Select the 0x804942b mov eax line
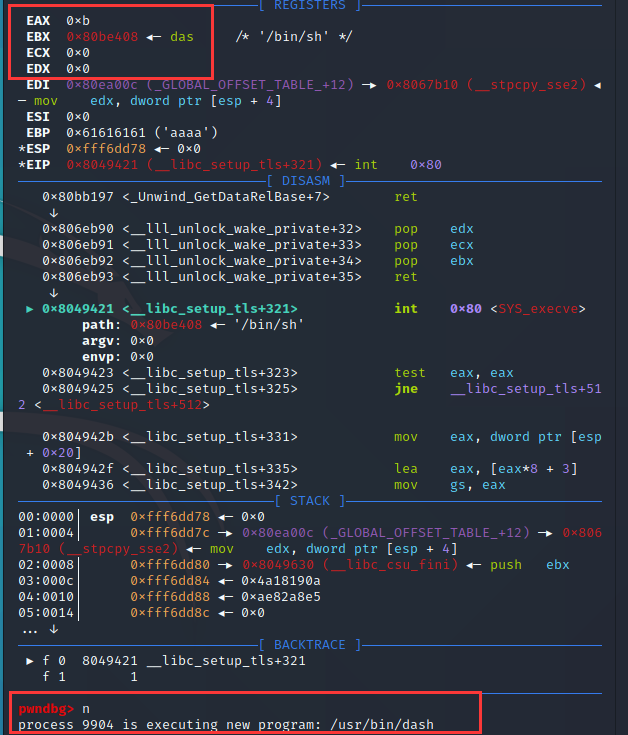Image resolution: width=628 pixels, height=735 pixels. point(310,444)
